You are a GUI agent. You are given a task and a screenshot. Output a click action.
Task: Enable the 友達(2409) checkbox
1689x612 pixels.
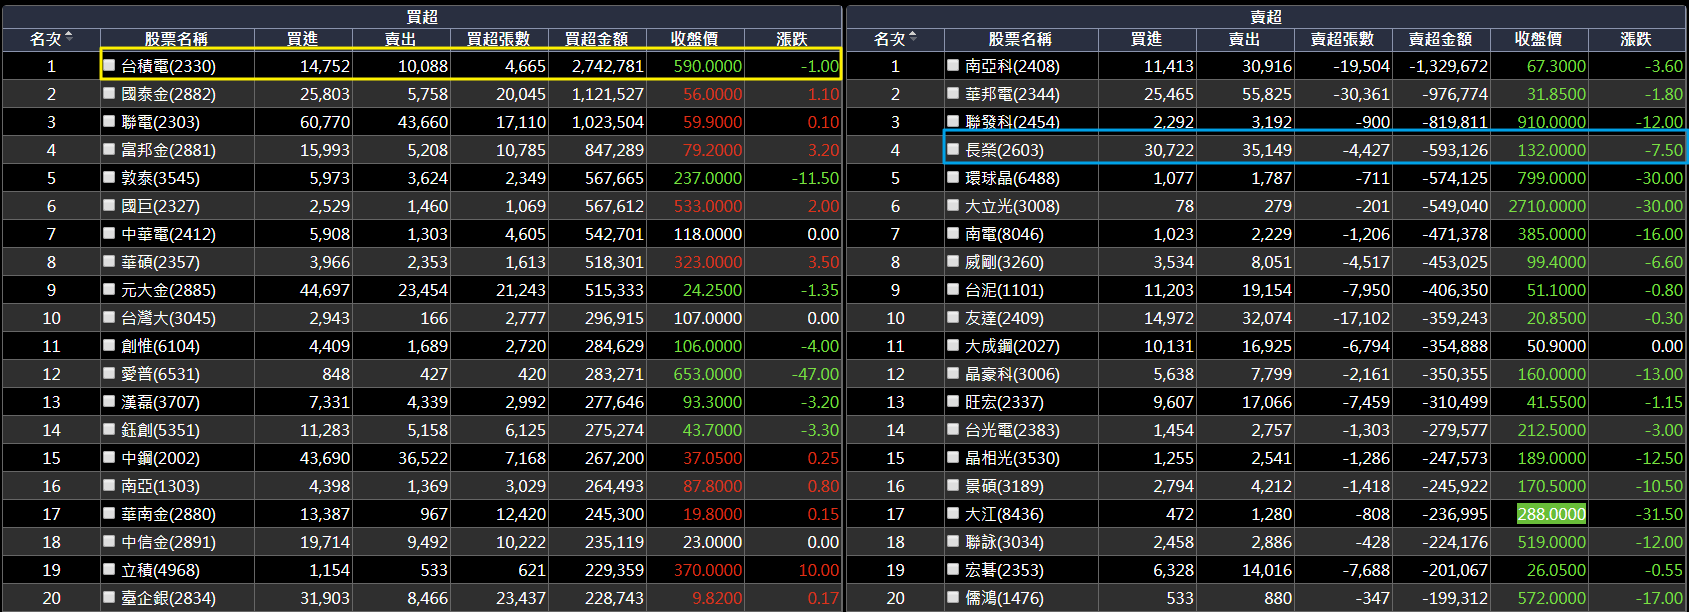coord(954,317)
